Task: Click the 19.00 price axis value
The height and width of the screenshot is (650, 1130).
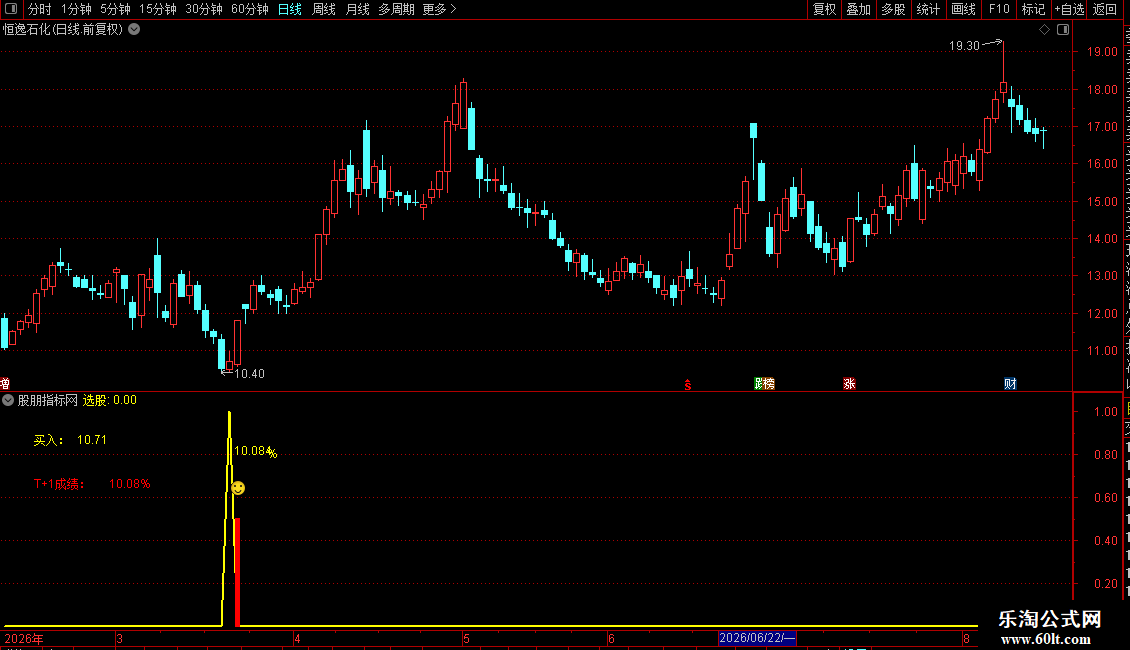Action: coord(1102,52)
